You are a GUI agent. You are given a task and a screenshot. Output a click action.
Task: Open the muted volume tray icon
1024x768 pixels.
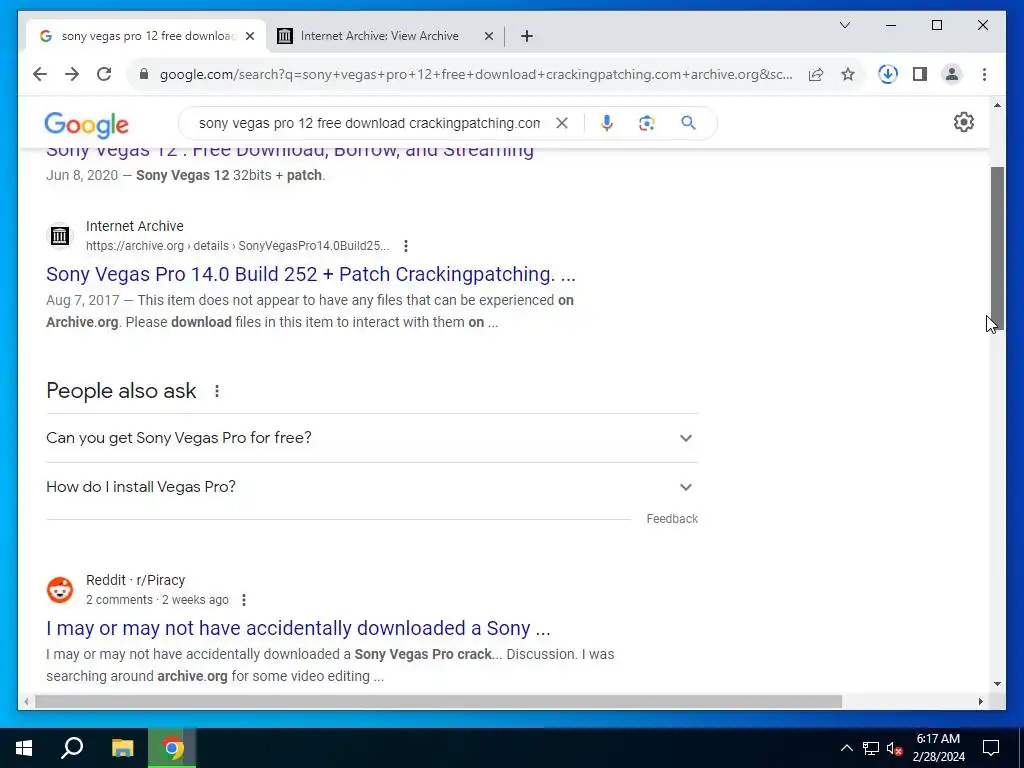coord(895,748)
